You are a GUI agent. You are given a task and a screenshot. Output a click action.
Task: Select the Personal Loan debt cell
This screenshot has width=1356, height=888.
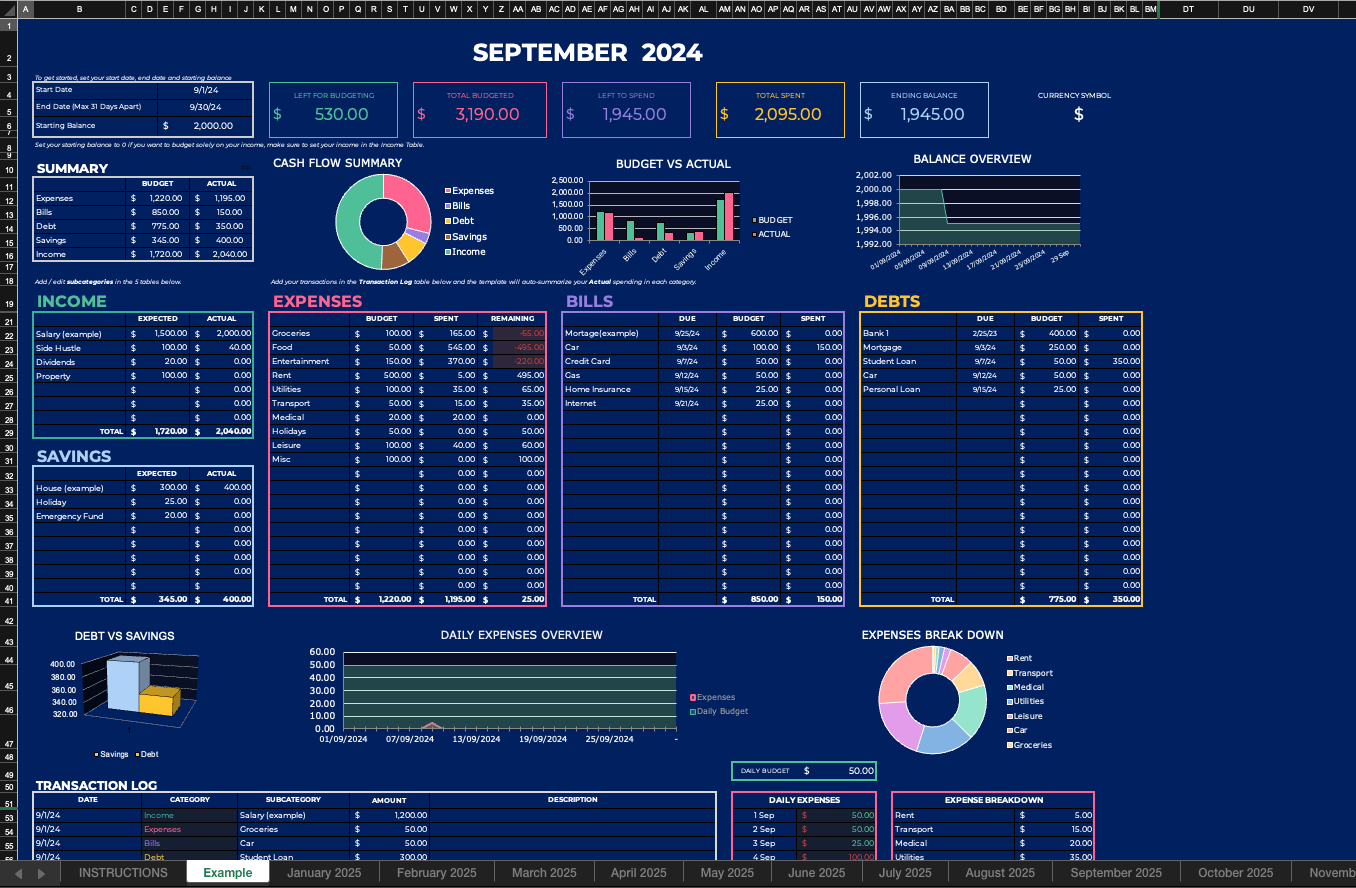(908, 389)
